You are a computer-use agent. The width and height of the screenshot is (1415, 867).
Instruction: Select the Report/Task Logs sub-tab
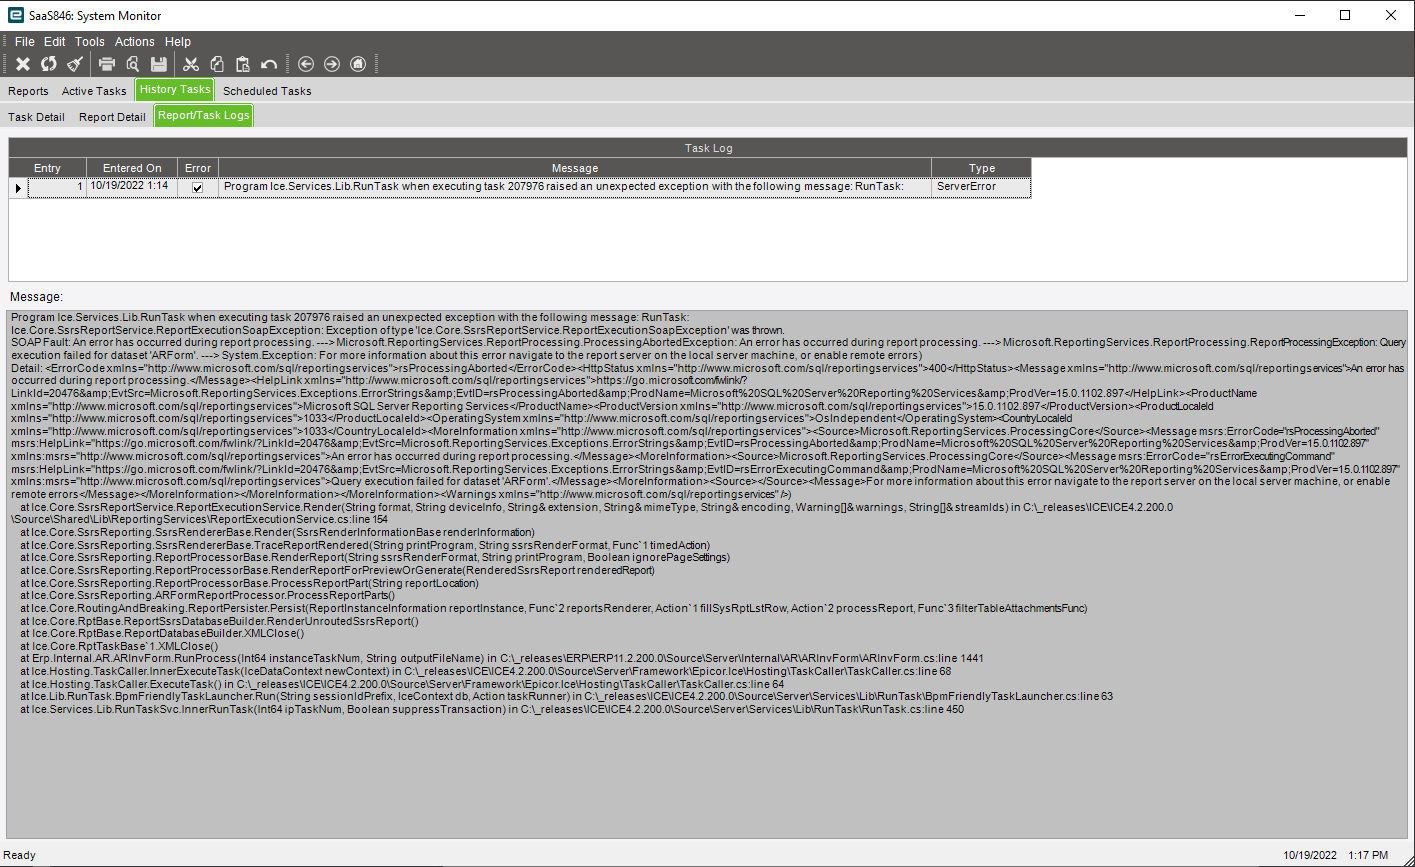(x=203, y=116)
